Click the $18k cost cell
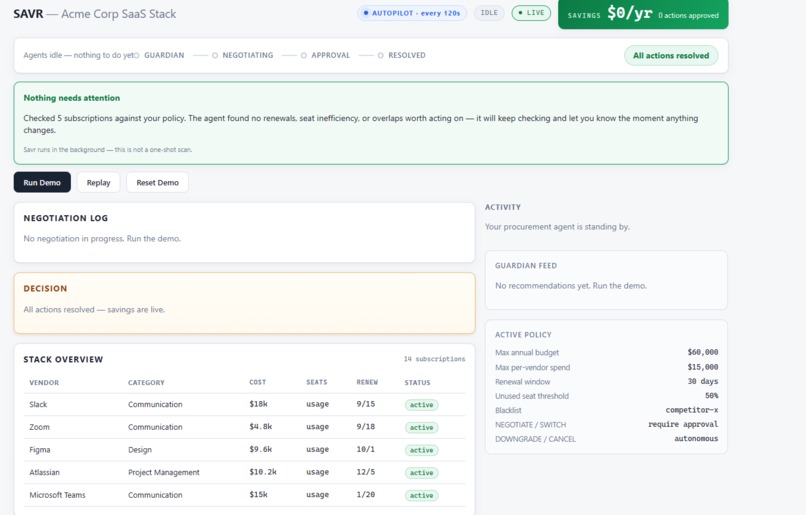This screenshot has height=515, width=806. coord(259,404)
